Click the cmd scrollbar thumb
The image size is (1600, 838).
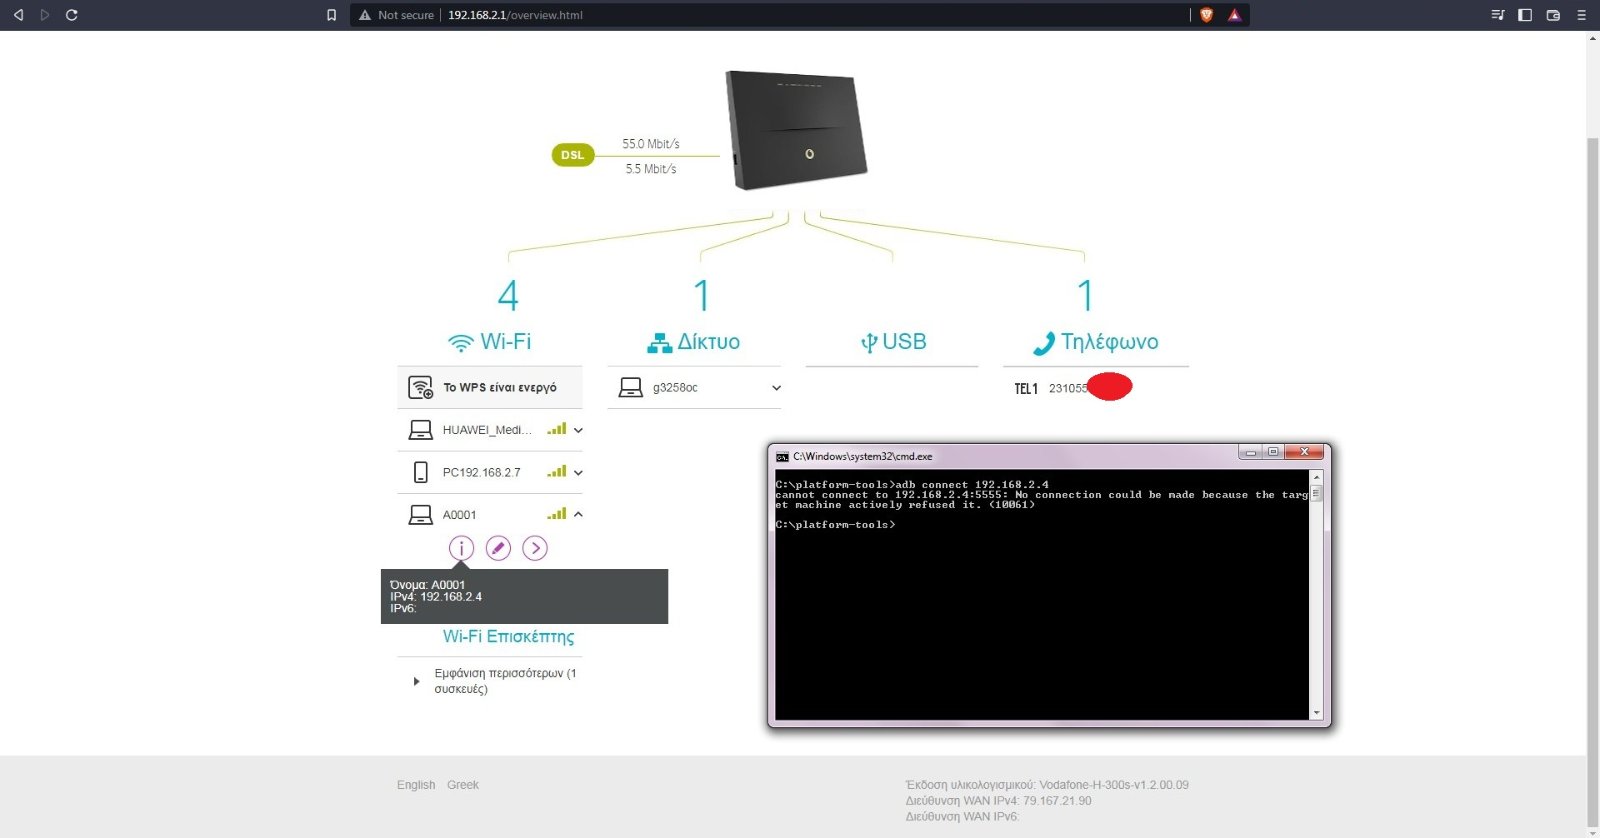pos(1317,494)
